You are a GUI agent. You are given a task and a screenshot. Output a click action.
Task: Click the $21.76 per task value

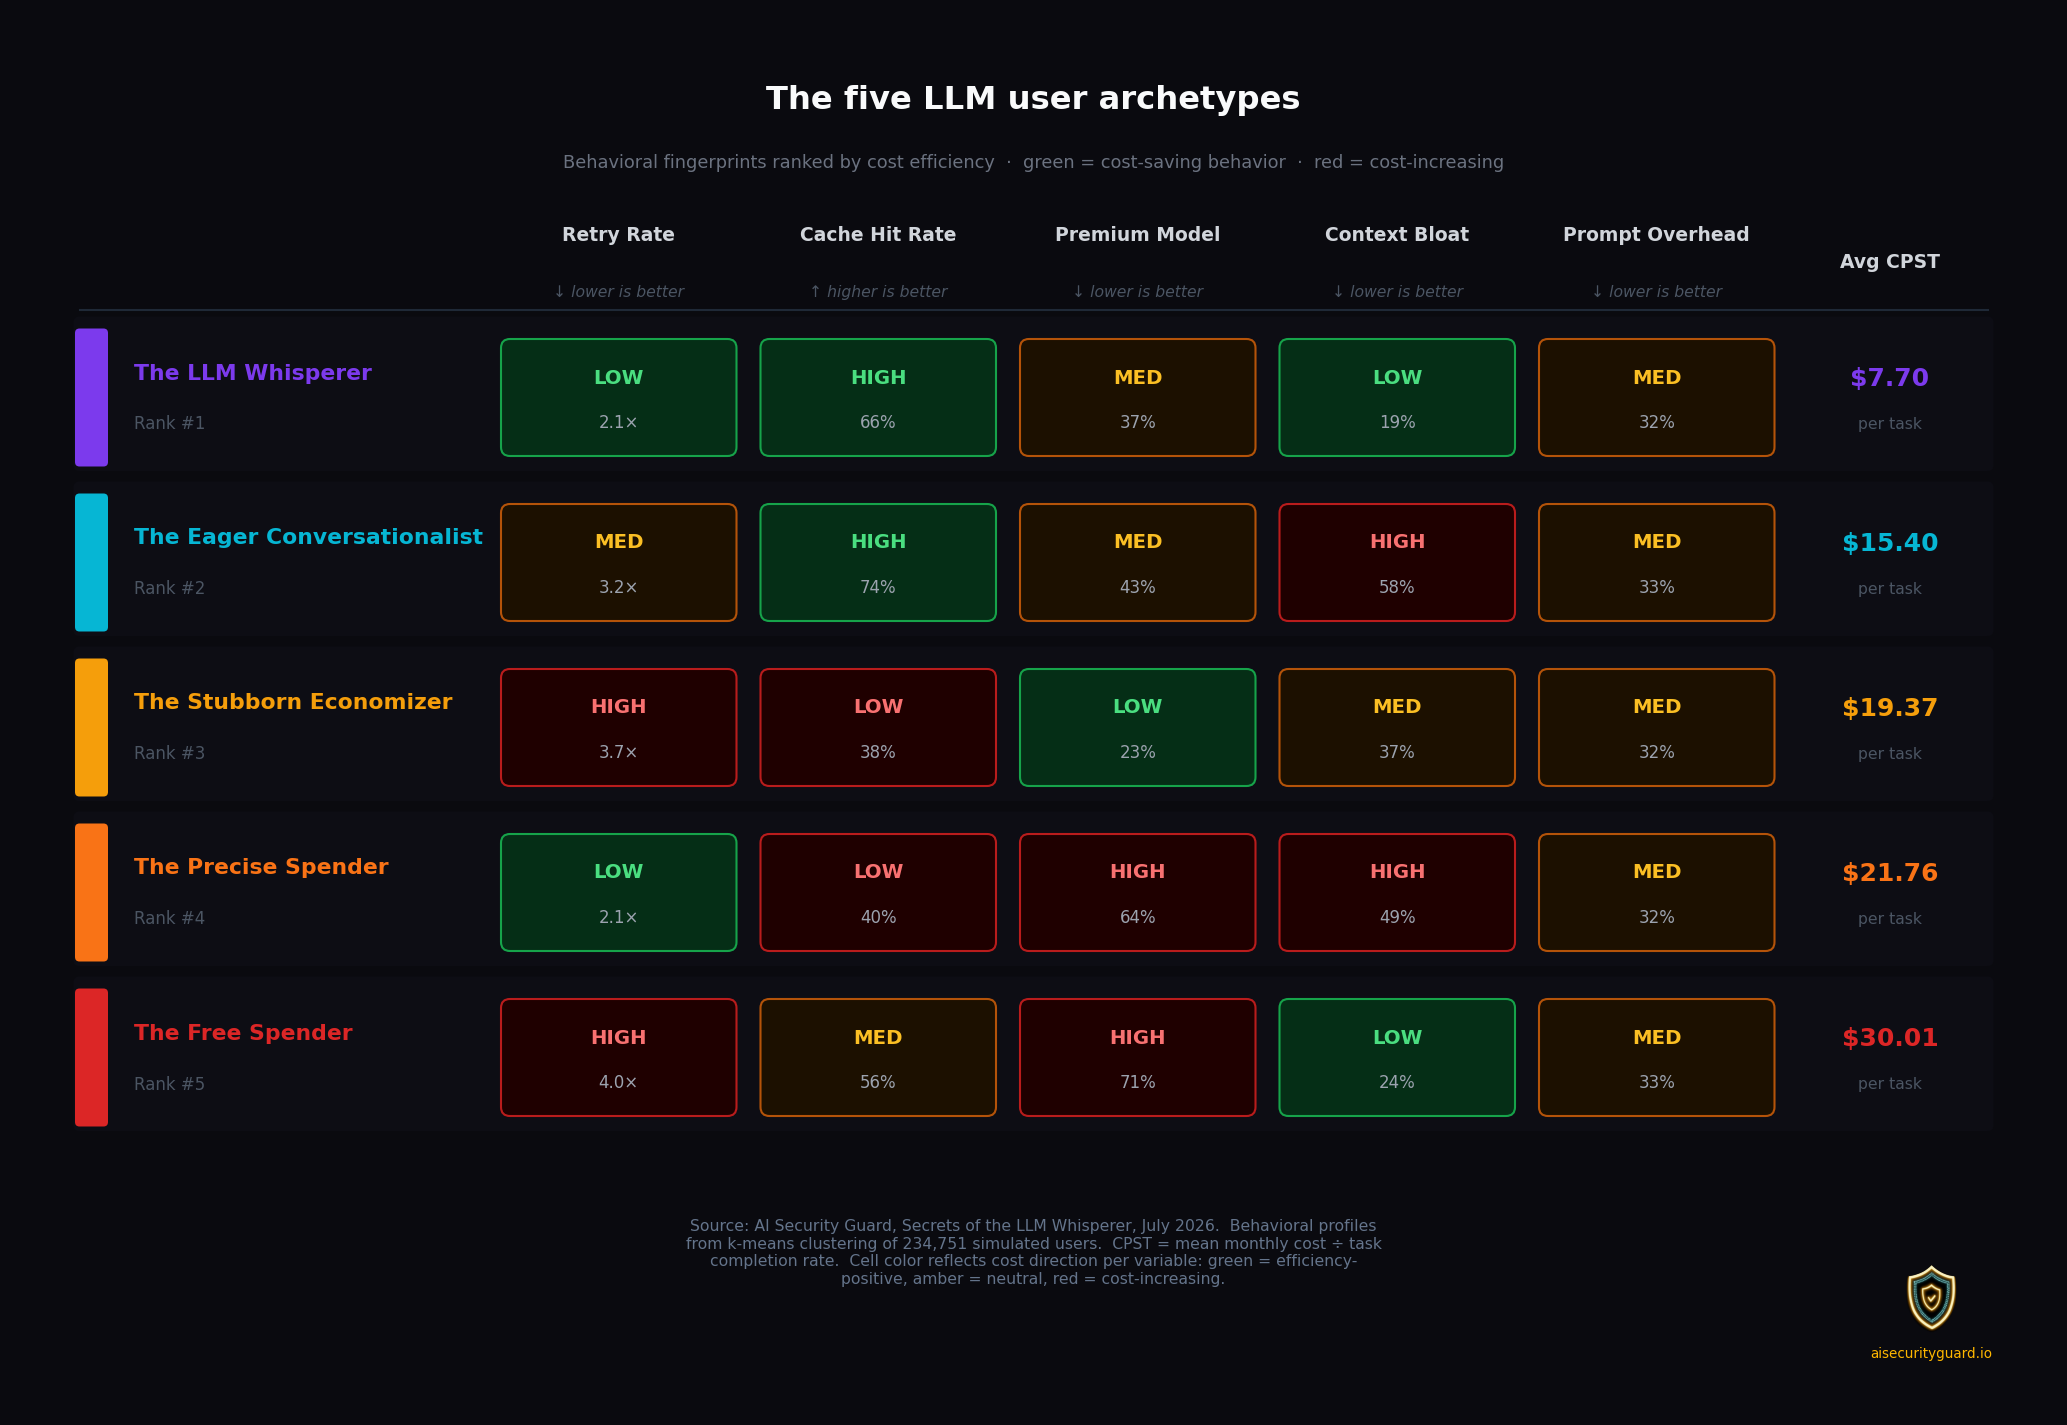click(1889, 873)
